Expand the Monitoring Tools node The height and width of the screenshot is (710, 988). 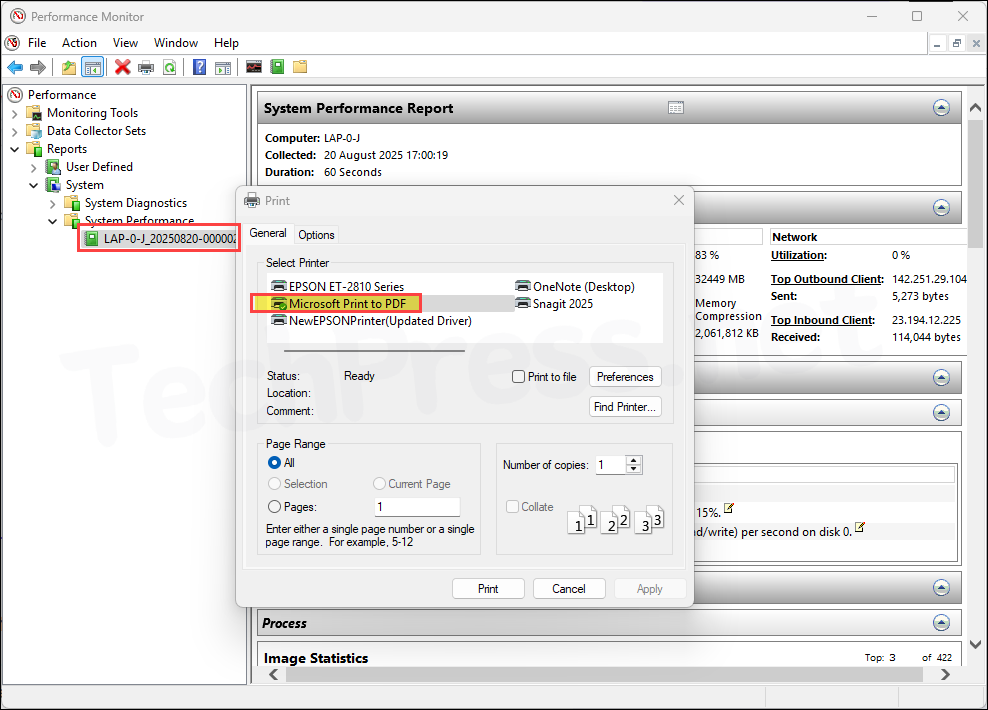coord(14,114)
